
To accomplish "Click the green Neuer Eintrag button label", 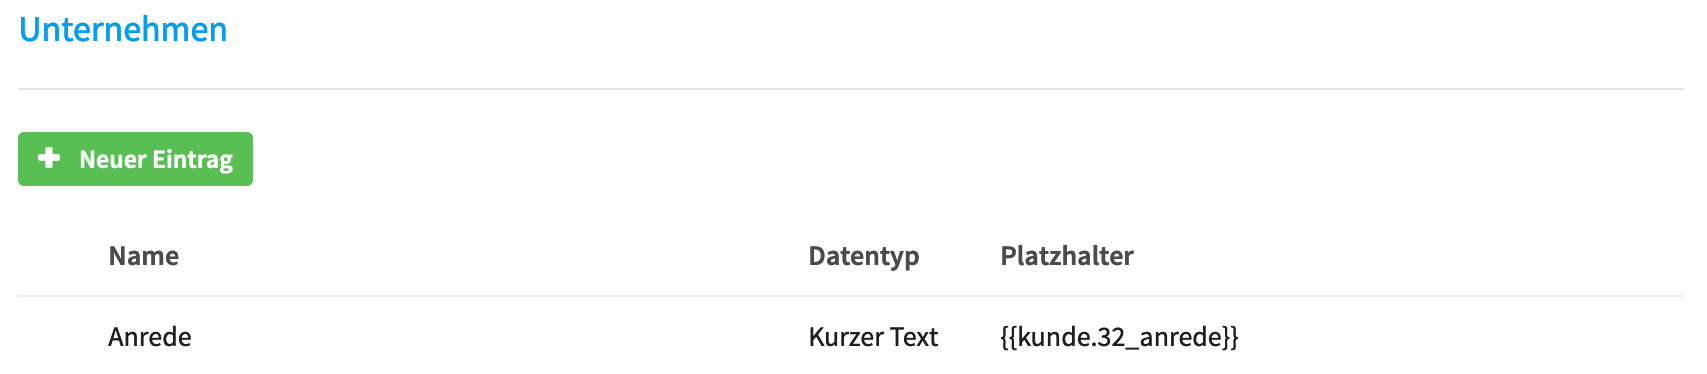I will (x=156, y=159).
